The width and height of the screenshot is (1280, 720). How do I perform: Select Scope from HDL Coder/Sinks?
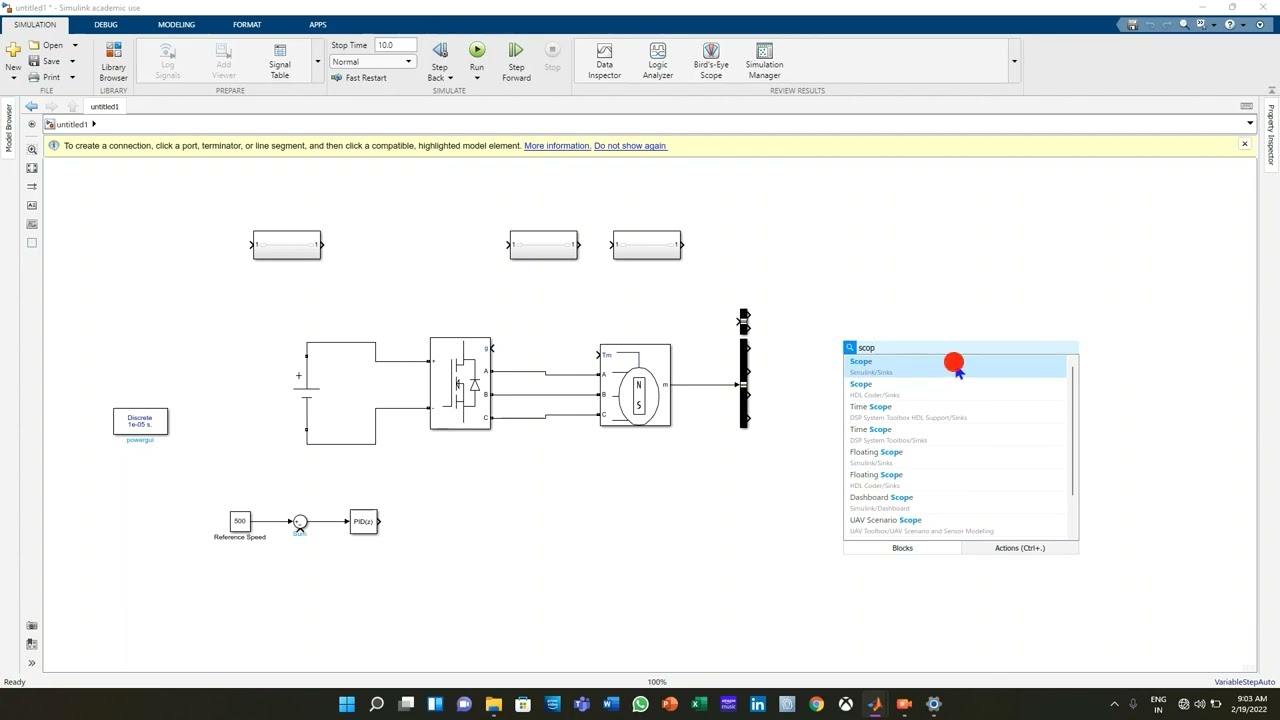tap(956, 389)
